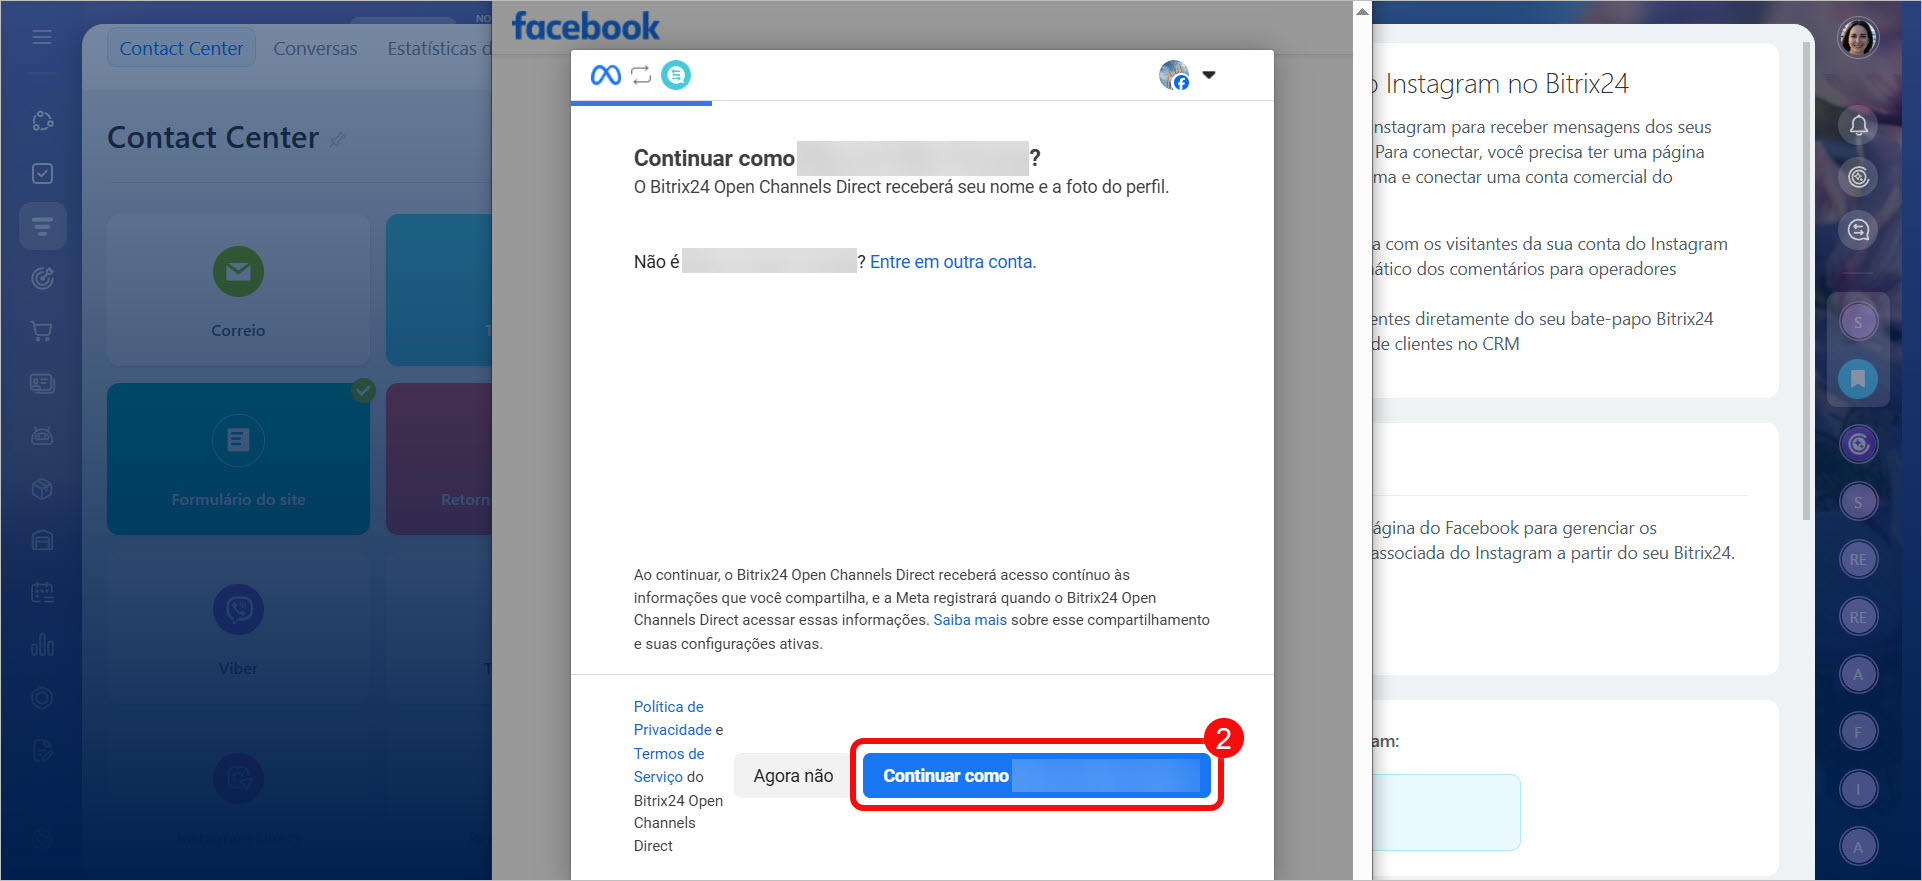Open the calendar icon in sidebar

point(42,593)
